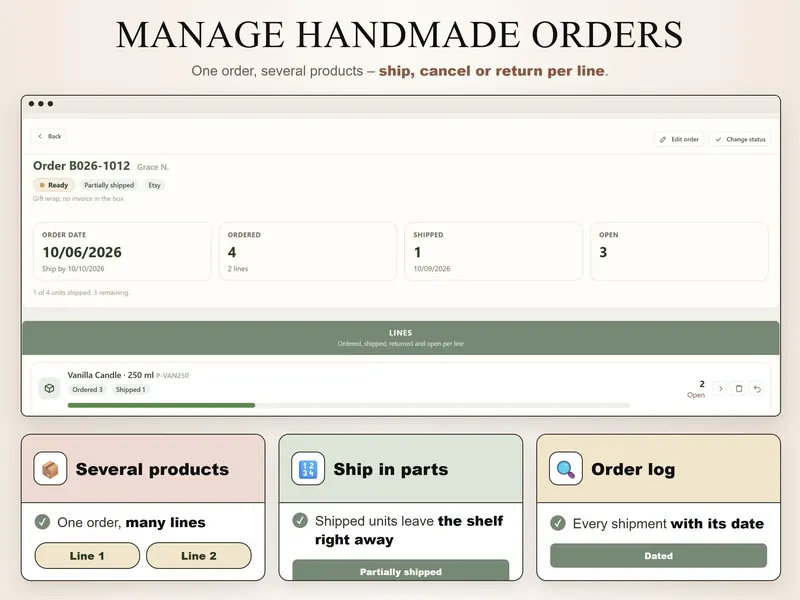Click the Change status button

[x=740, y=139]
